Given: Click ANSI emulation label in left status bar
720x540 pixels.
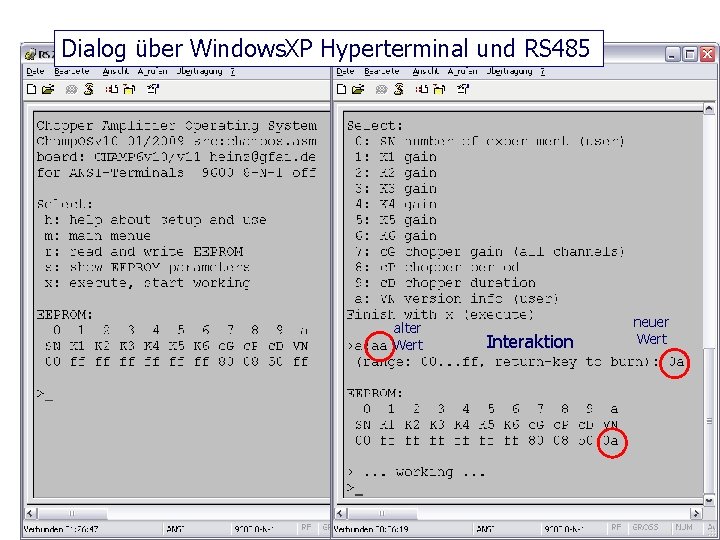Looking at the screenshot, I should tap(175, 529).
